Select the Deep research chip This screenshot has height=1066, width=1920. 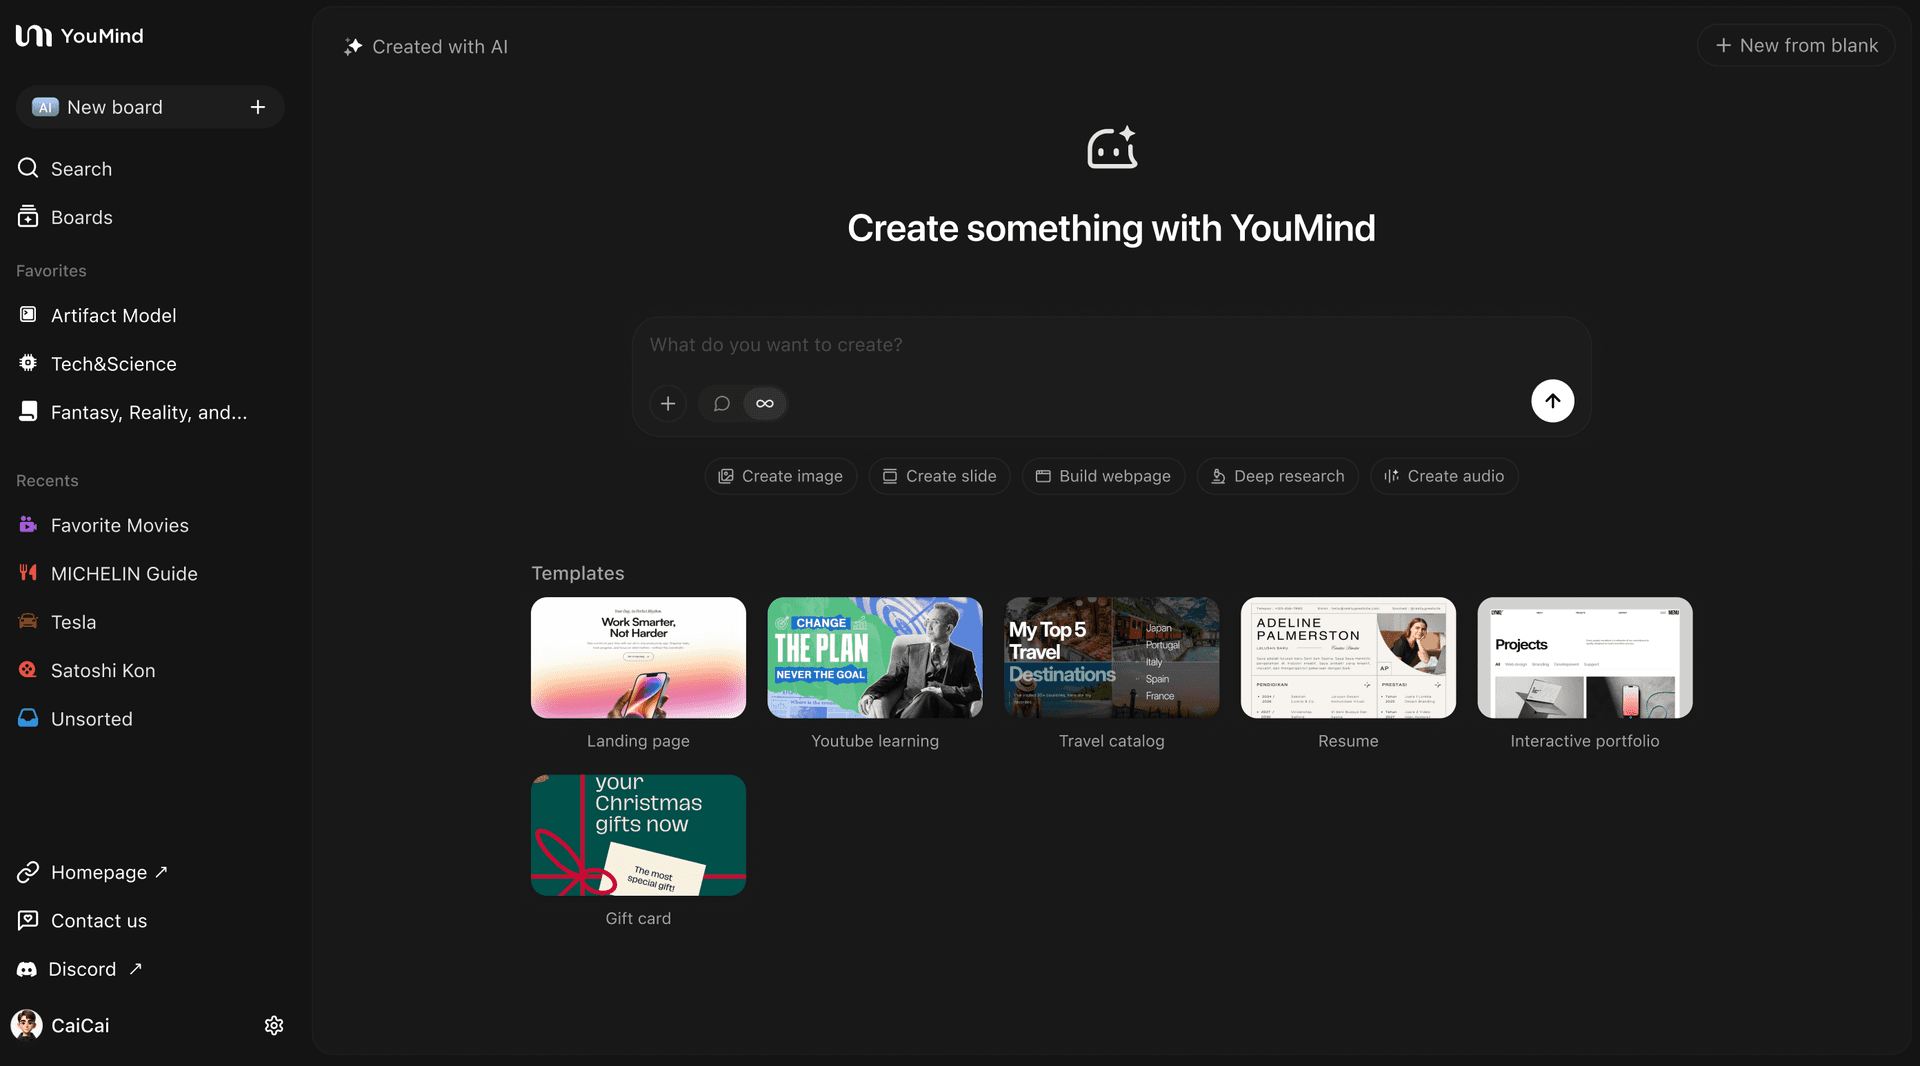pyautogui.click(x=1277, y=477)
